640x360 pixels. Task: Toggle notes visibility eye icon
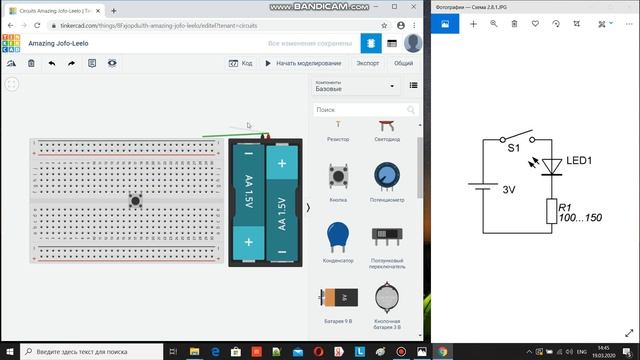tap(112, 63)
